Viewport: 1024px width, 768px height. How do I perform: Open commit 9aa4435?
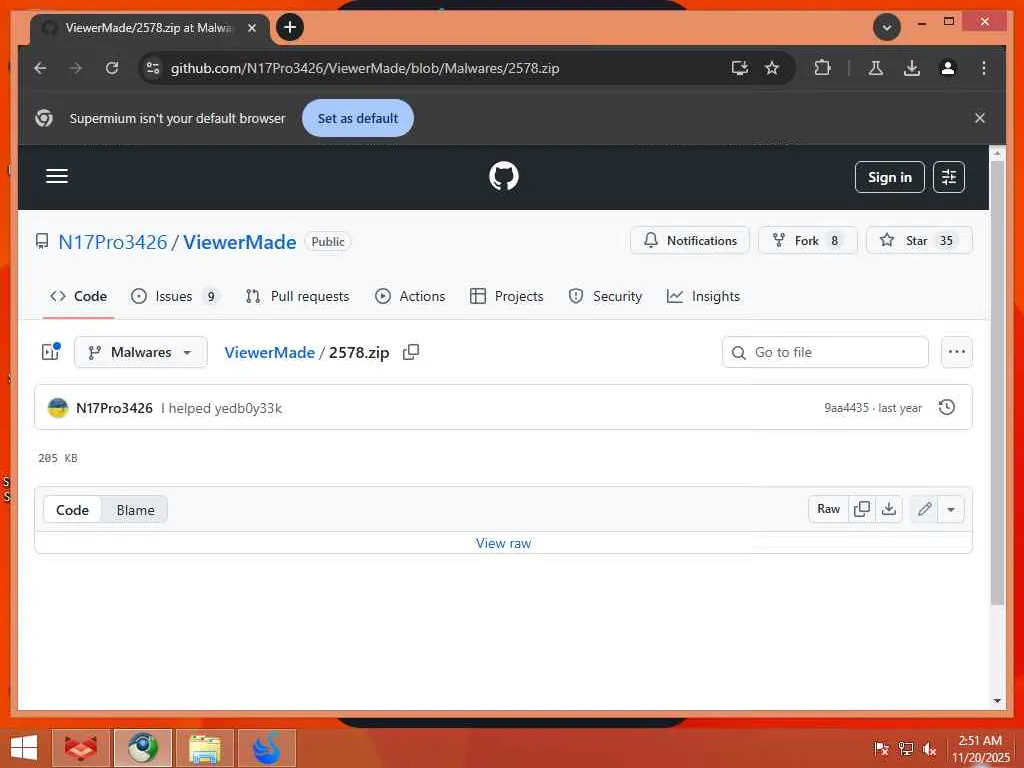[x=846, y=408]
